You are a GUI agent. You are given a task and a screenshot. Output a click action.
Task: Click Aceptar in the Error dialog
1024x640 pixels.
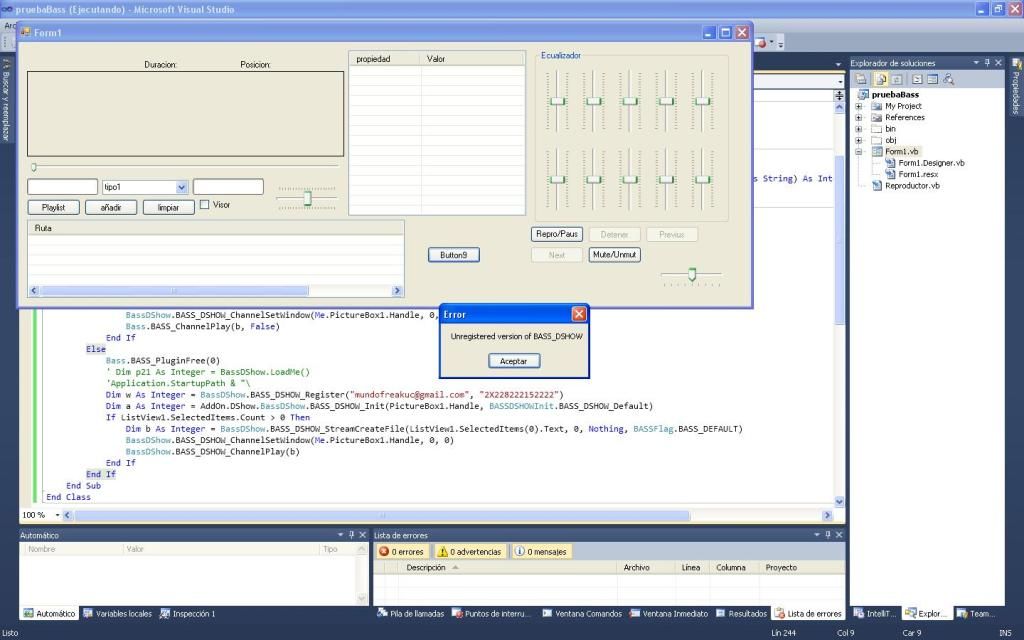[513, 361]
